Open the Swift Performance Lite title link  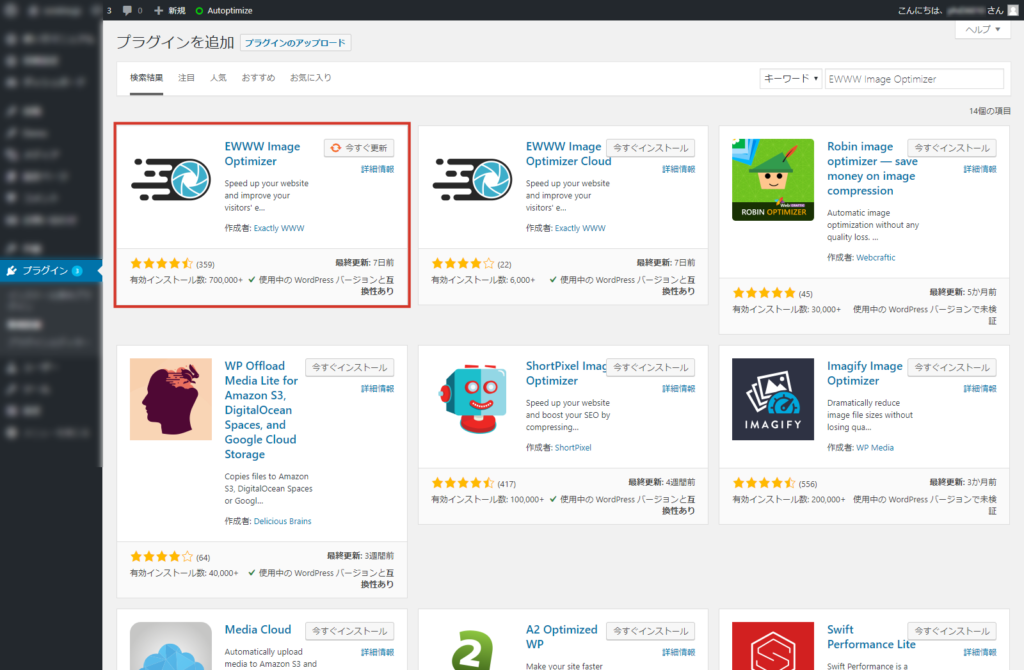(x=871, y=637)
